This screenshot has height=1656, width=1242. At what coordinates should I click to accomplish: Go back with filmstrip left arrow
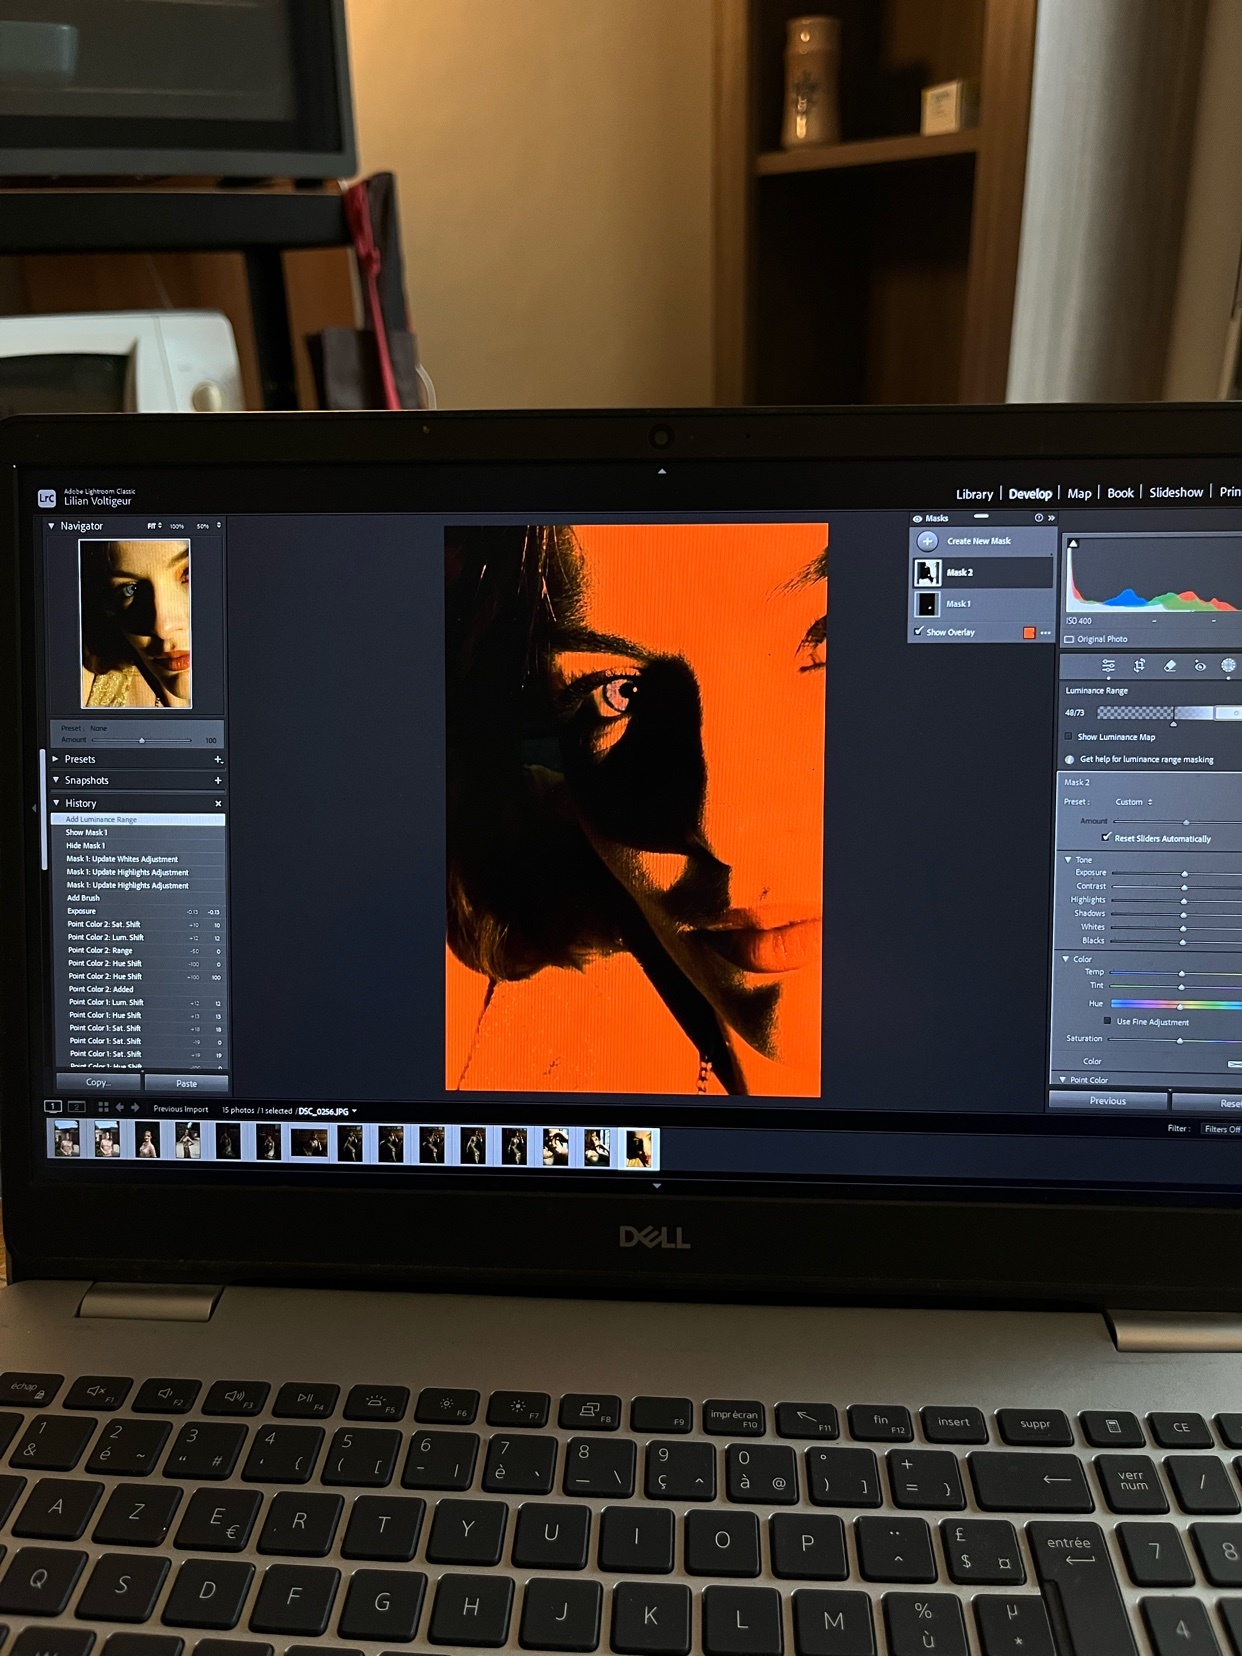point(120,1108)
